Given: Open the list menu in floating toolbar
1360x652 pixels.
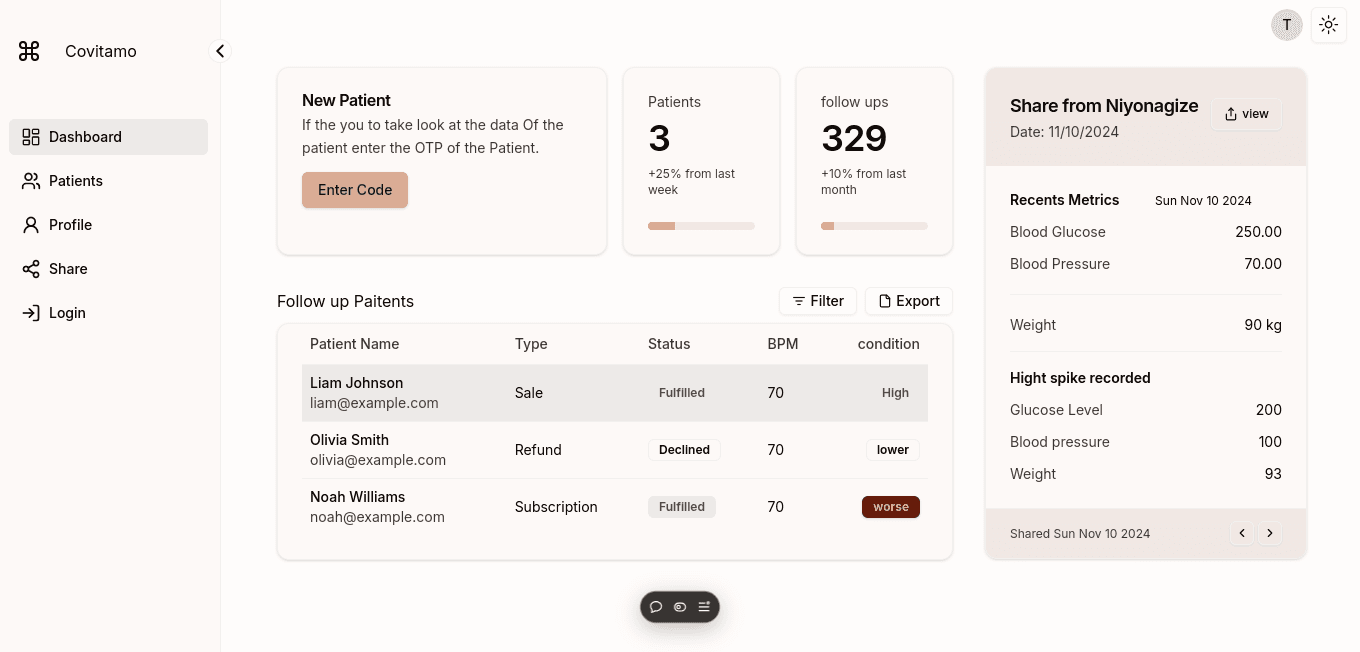Looking at the screenshot, I should click(704, 607).
